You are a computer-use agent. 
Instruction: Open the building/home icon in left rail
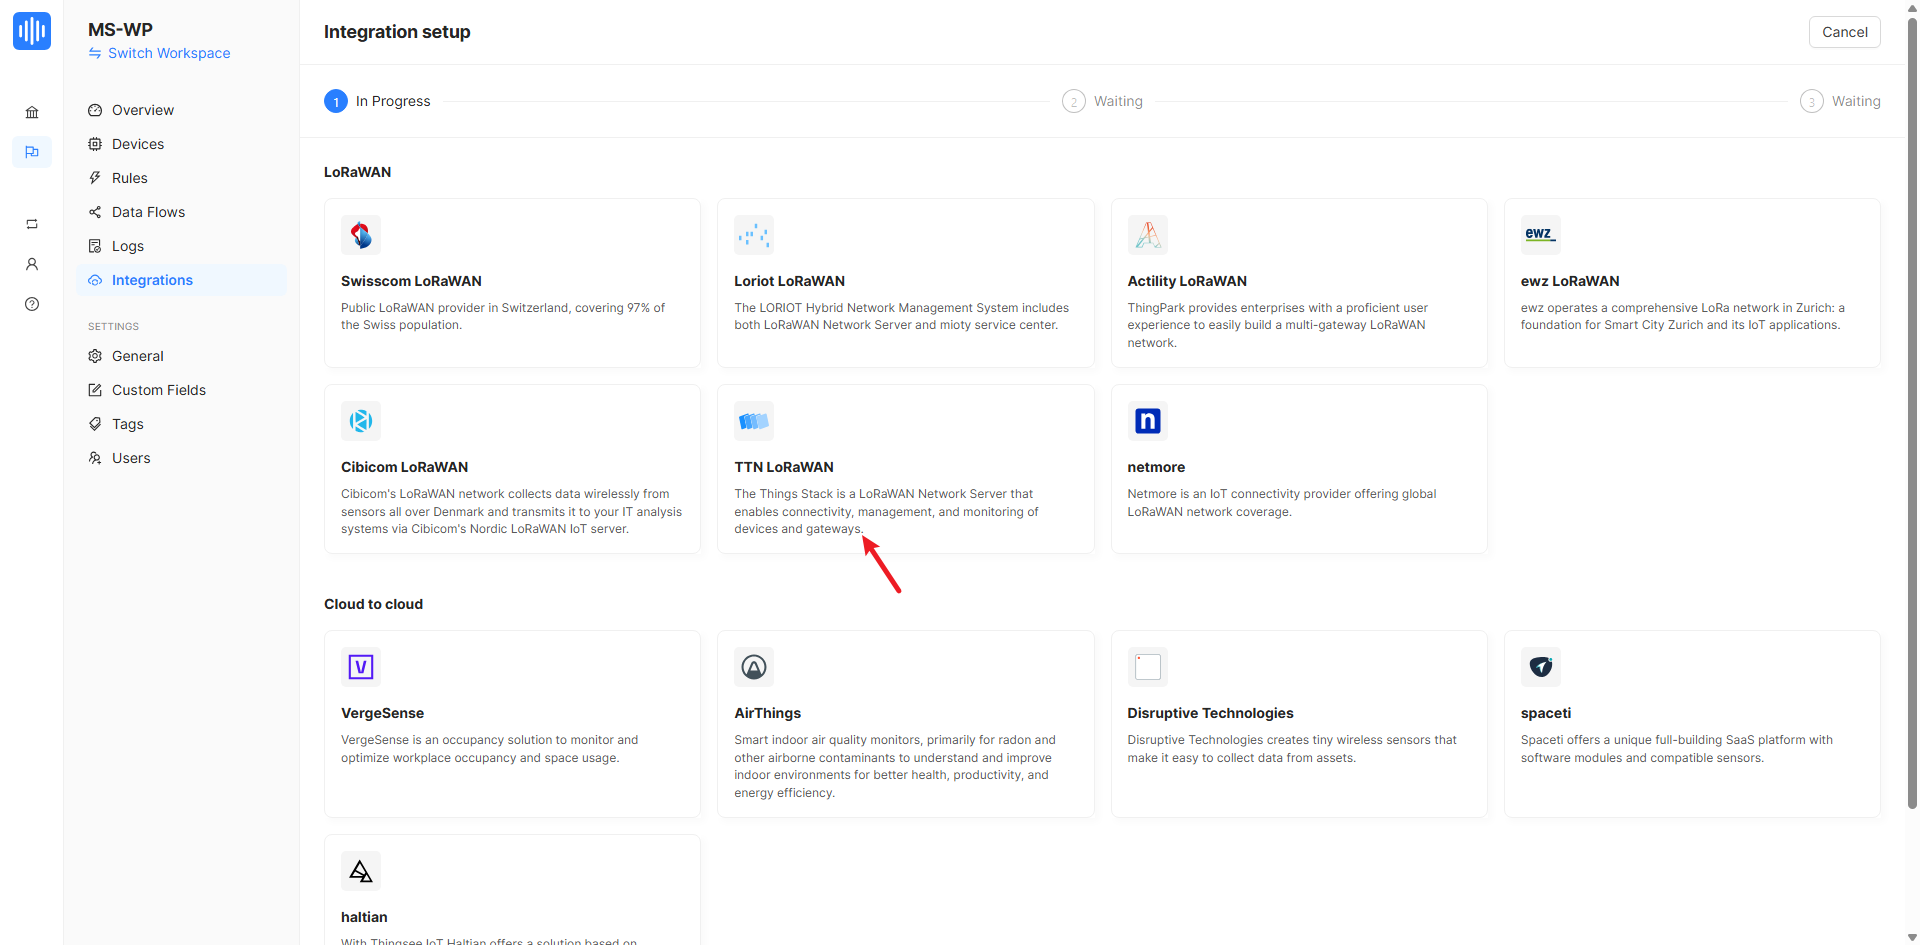click(x=32, y=112)
